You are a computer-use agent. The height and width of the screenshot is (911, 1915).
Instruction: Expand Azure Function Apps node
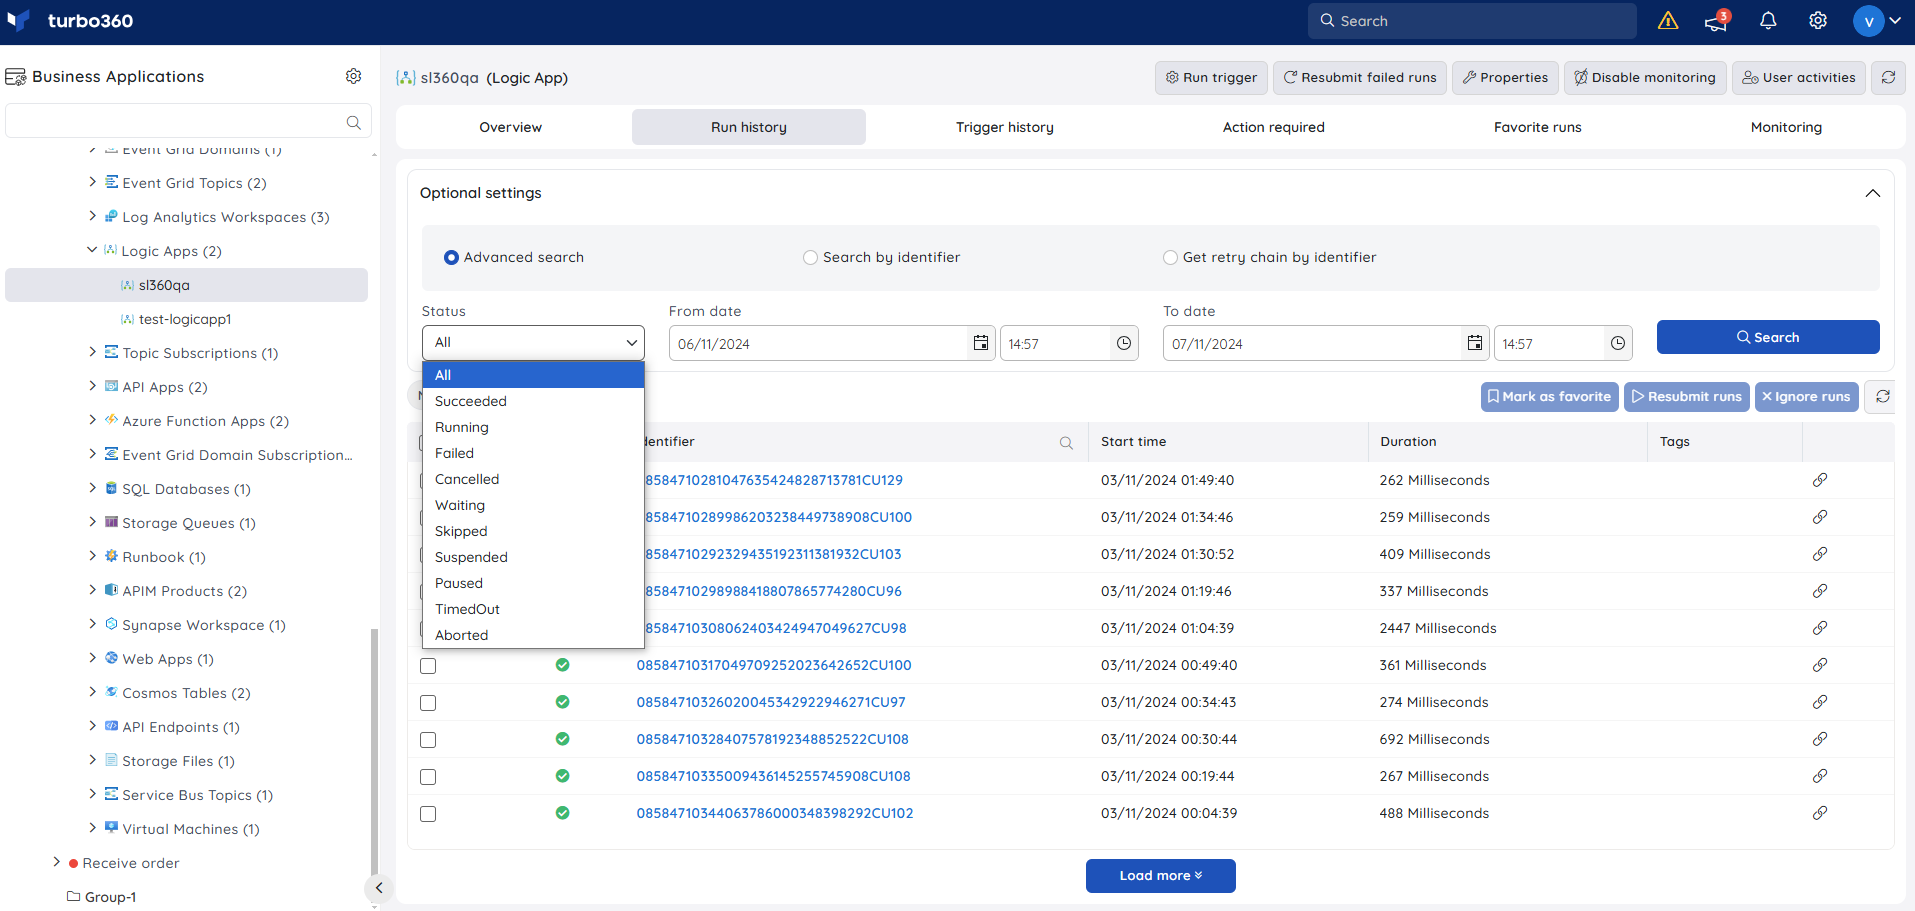tap(92, 420)
